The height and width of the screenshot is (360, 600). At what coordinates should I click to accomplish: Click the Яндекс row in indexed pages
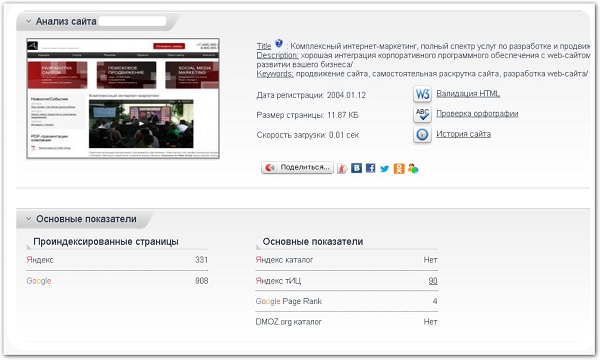(117, 260)
